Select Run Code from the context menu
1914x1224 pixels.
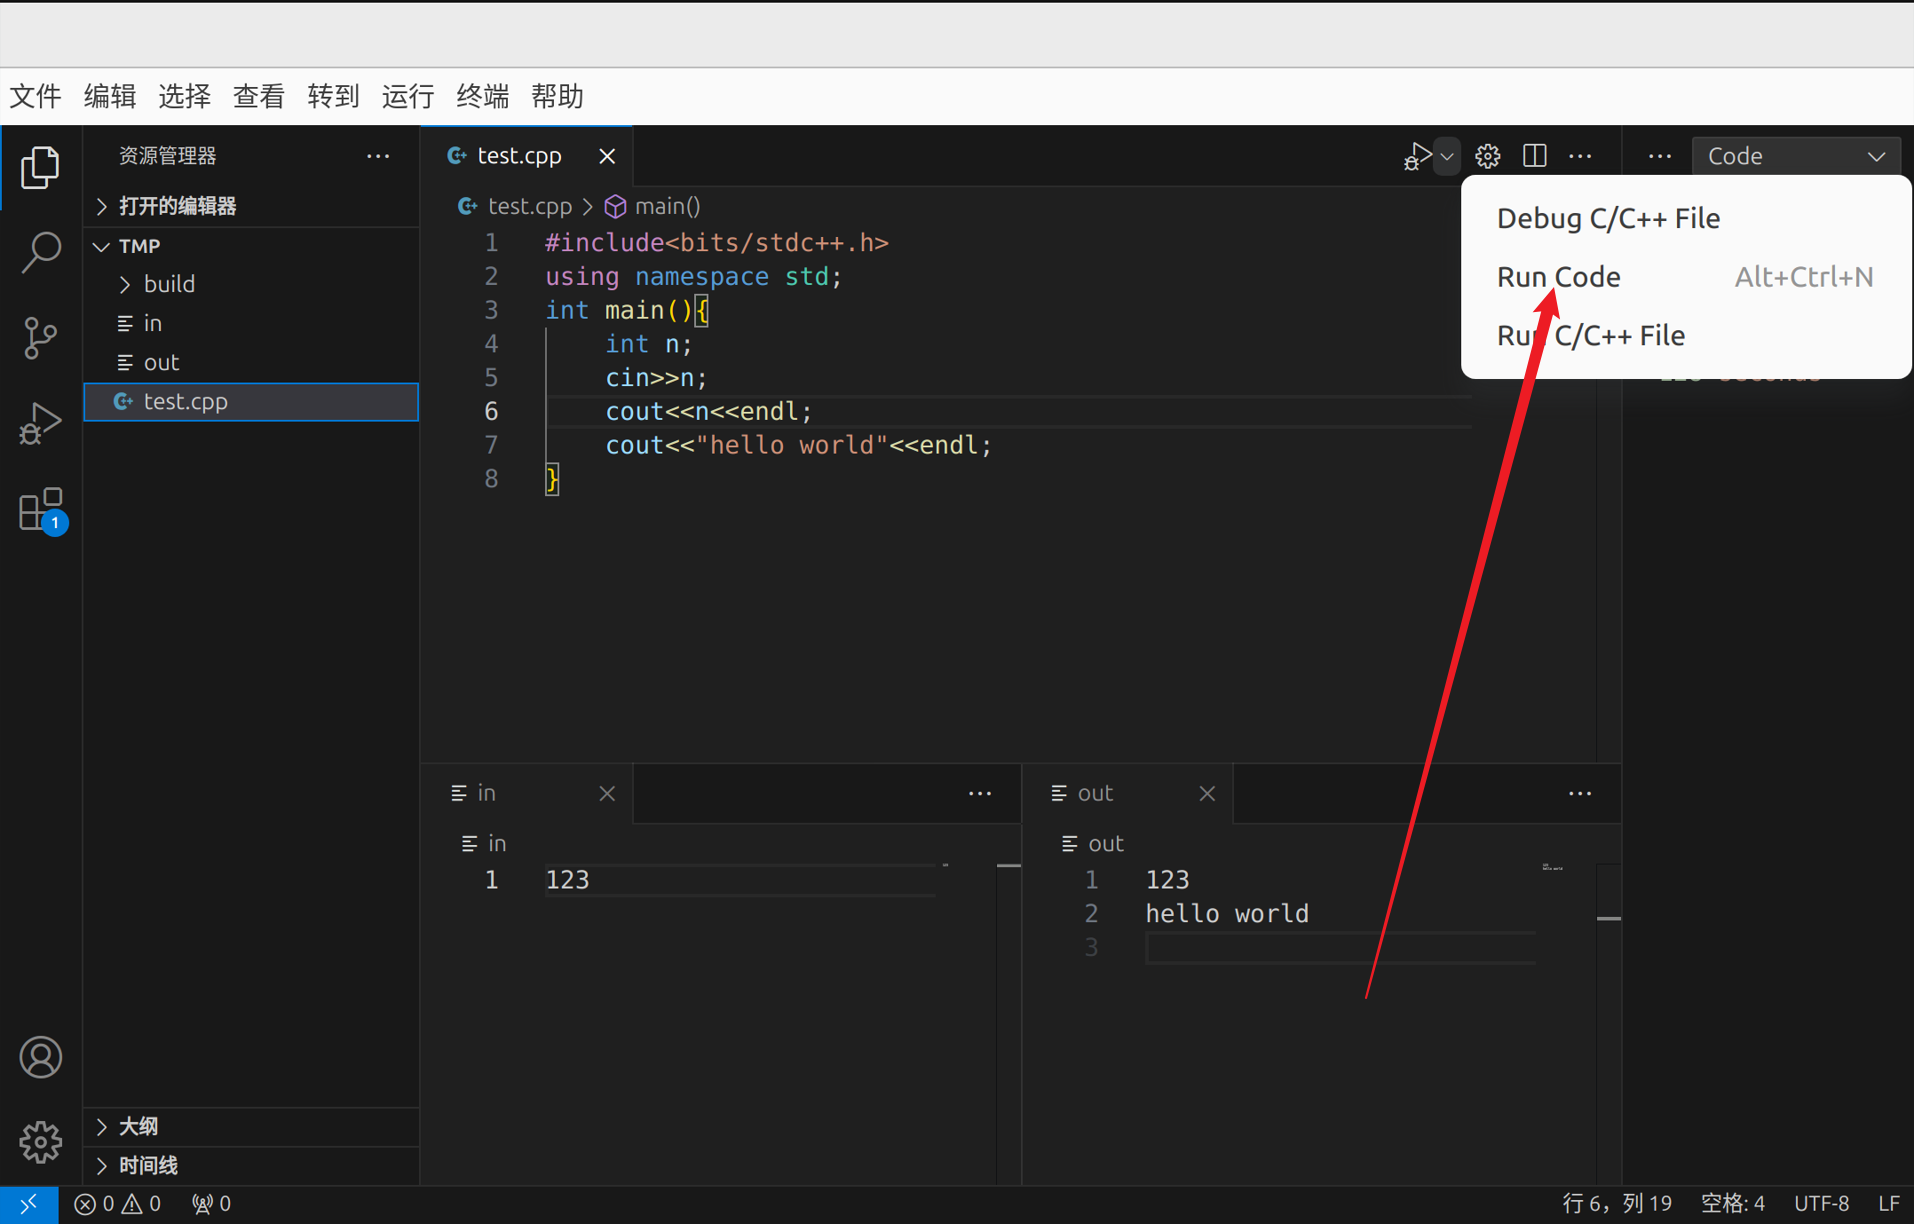click(x=1558, y=277)
